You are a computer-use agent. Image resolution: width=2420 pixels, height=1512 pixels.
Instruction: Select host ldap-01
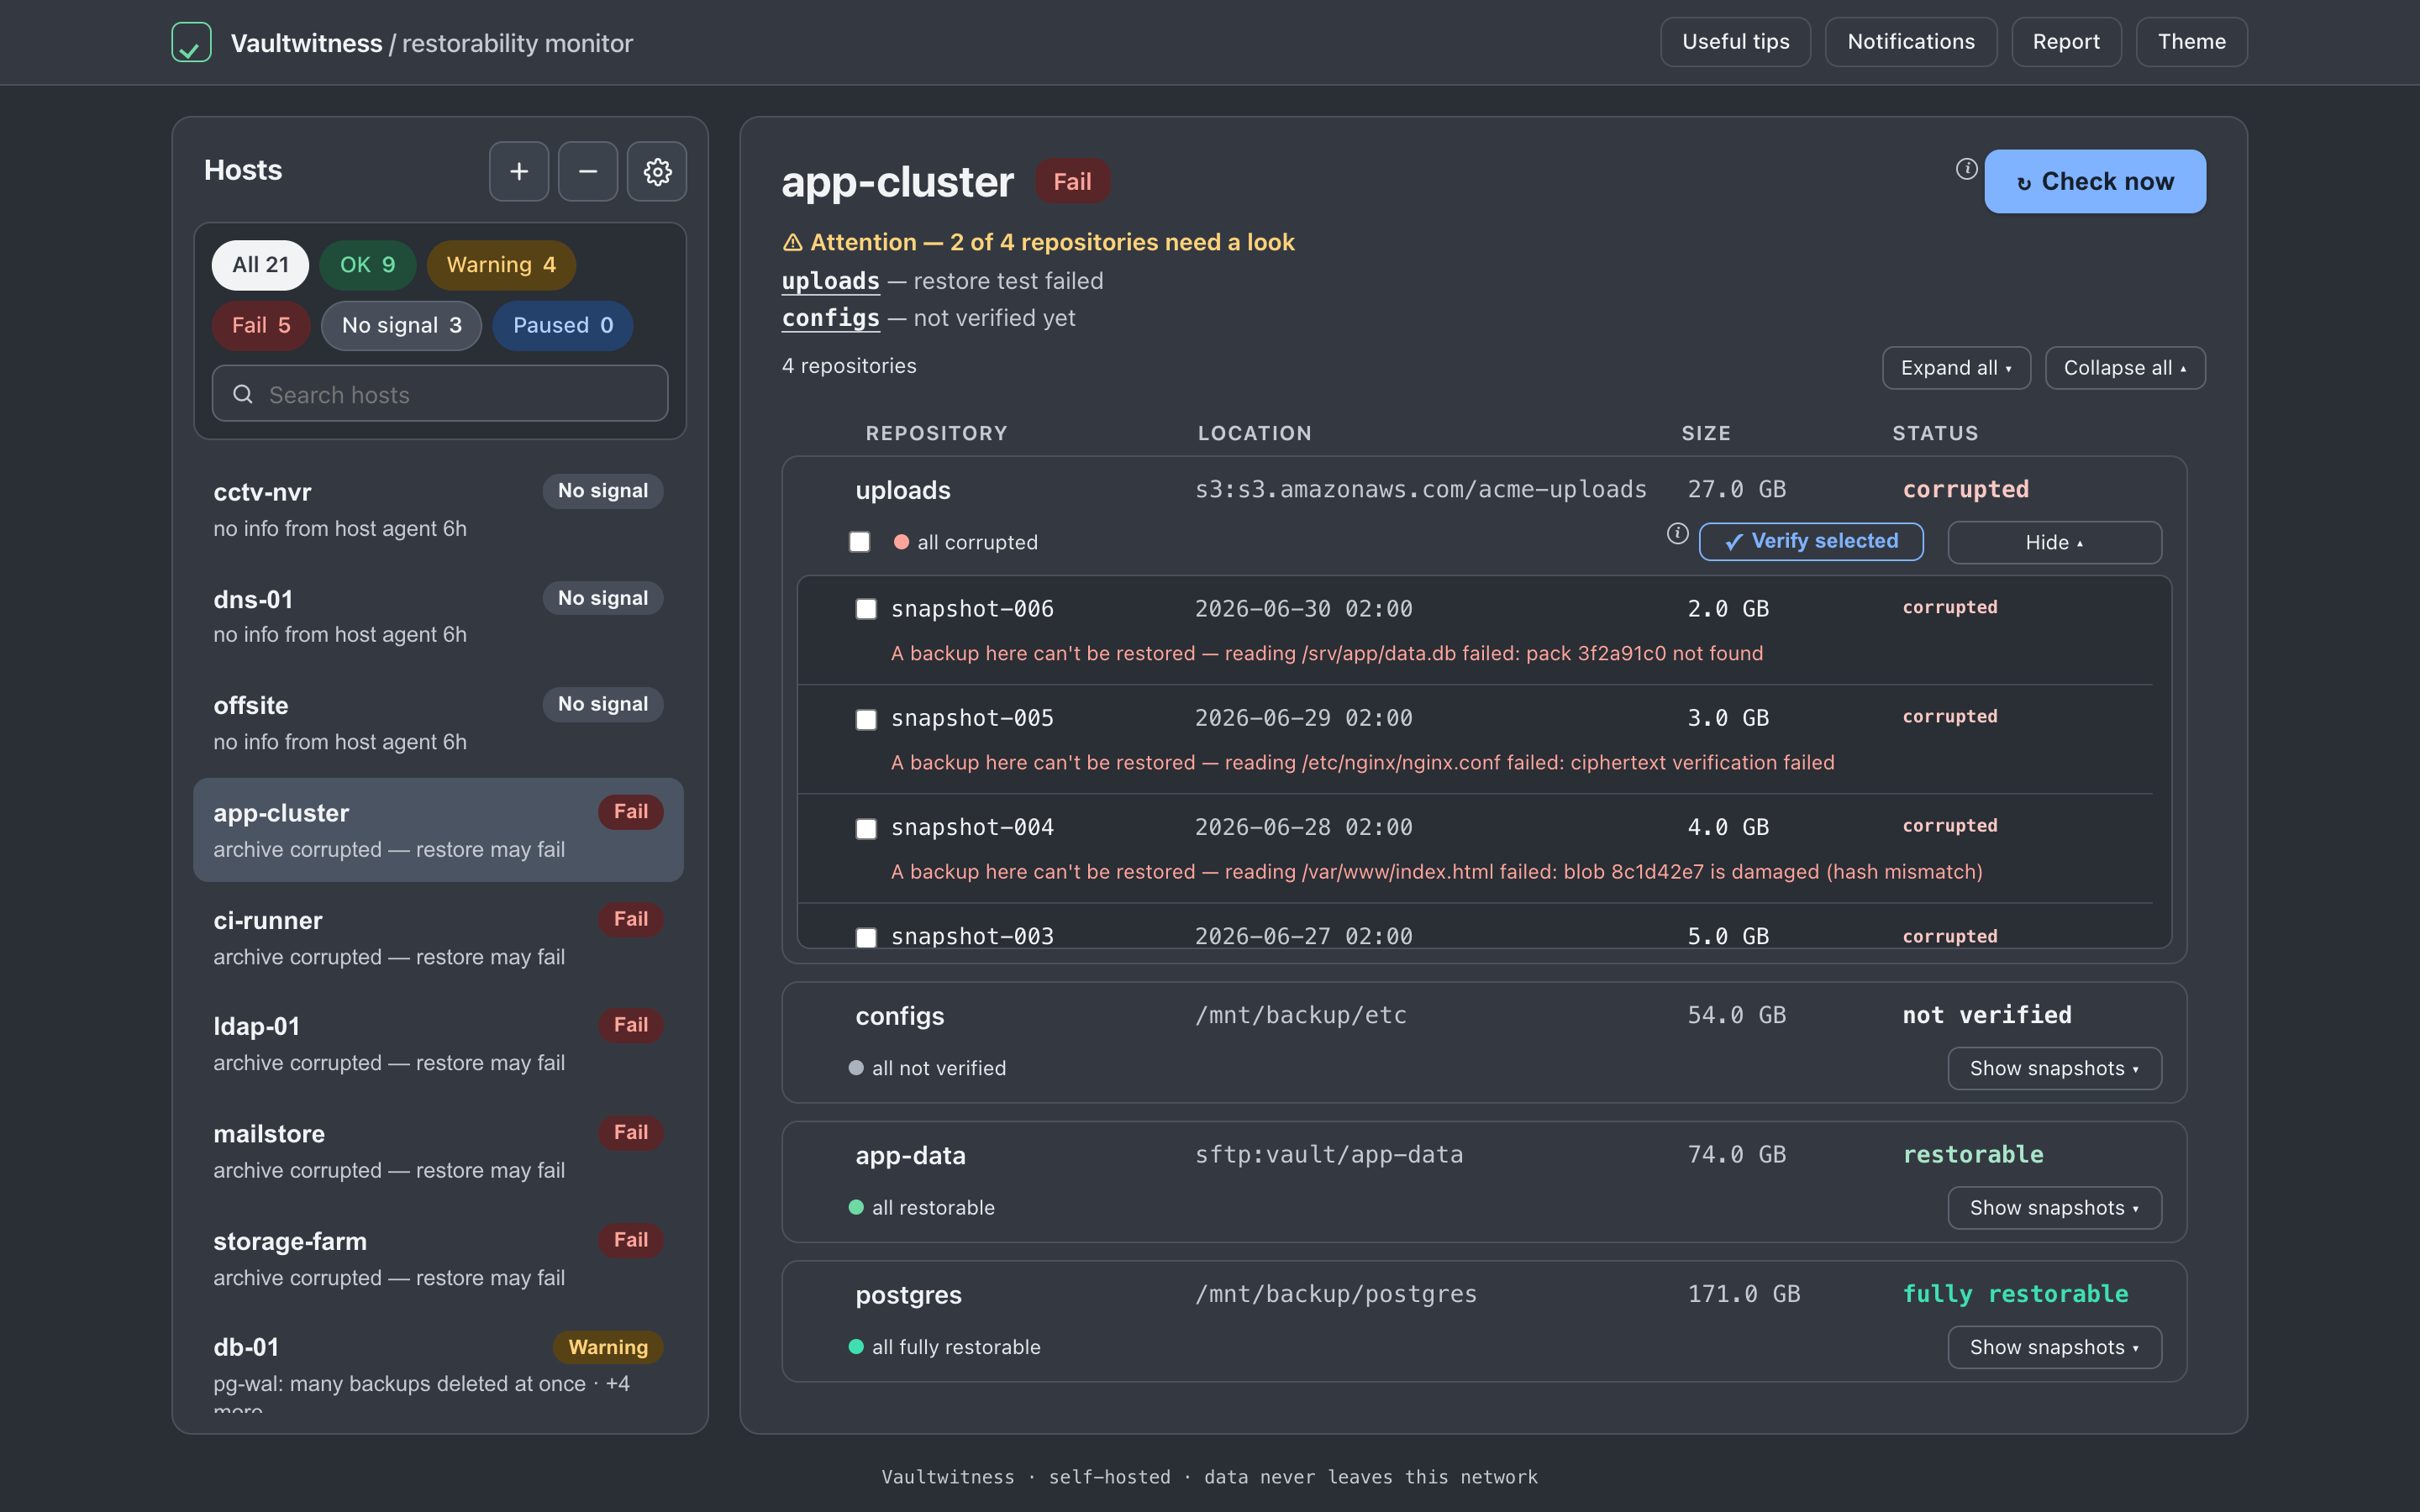(x=438, y=1043)
